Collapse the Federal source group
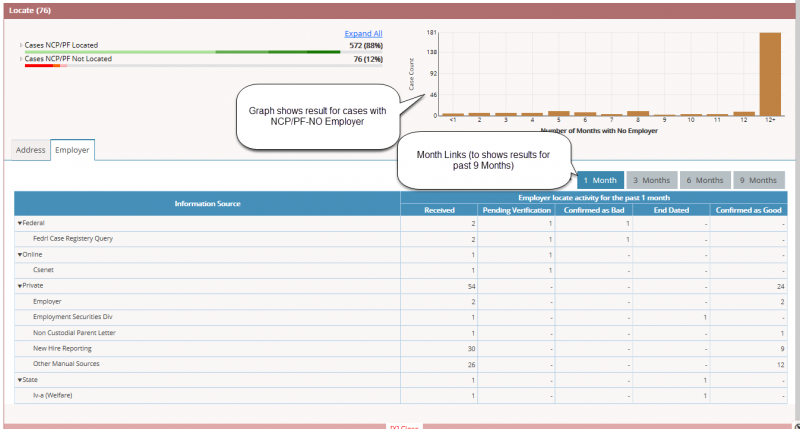Screen dimensions: 800x429 point(20,223)
